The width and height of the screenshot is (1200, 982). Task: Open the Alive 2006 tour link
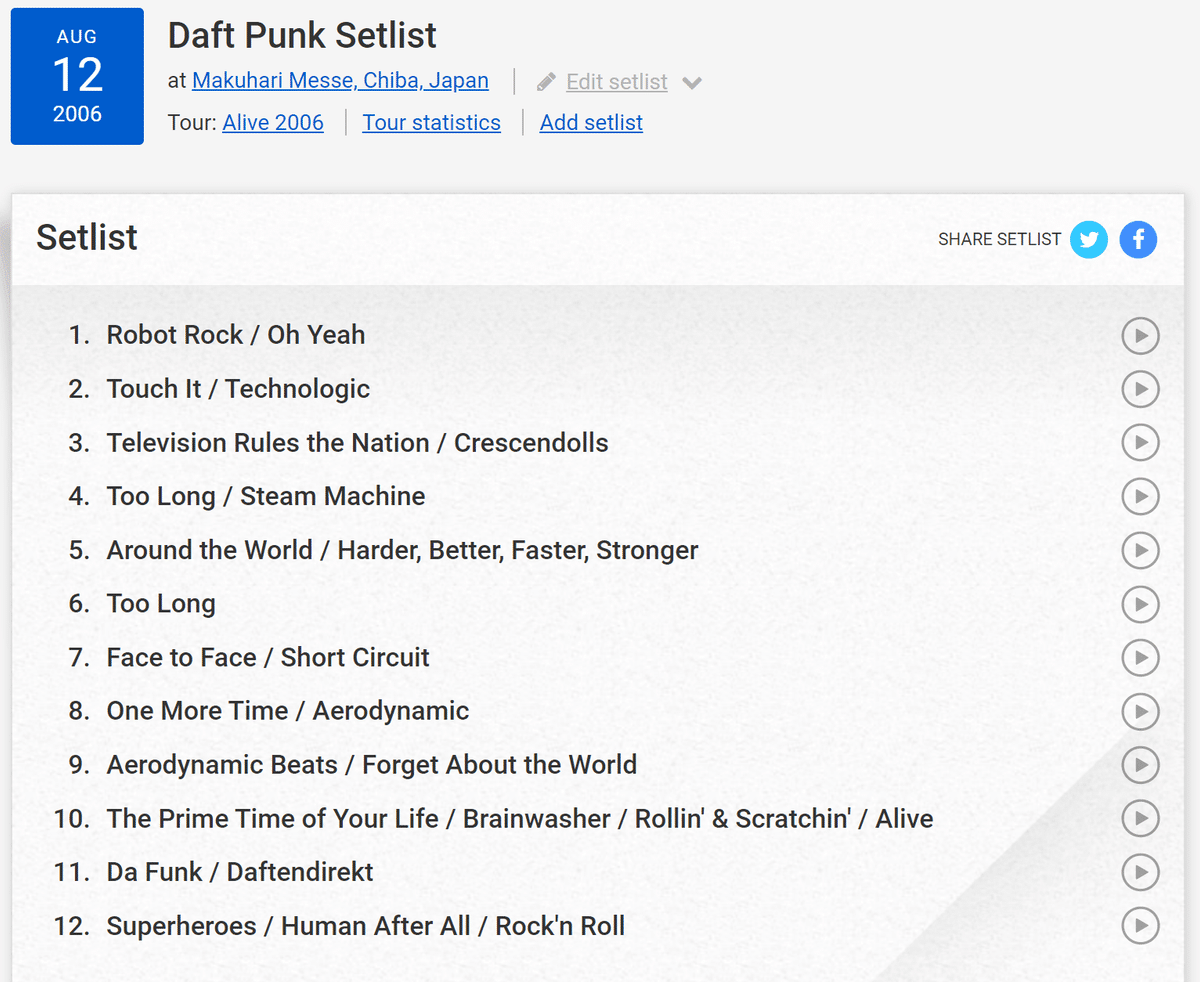tap(273, 123)
